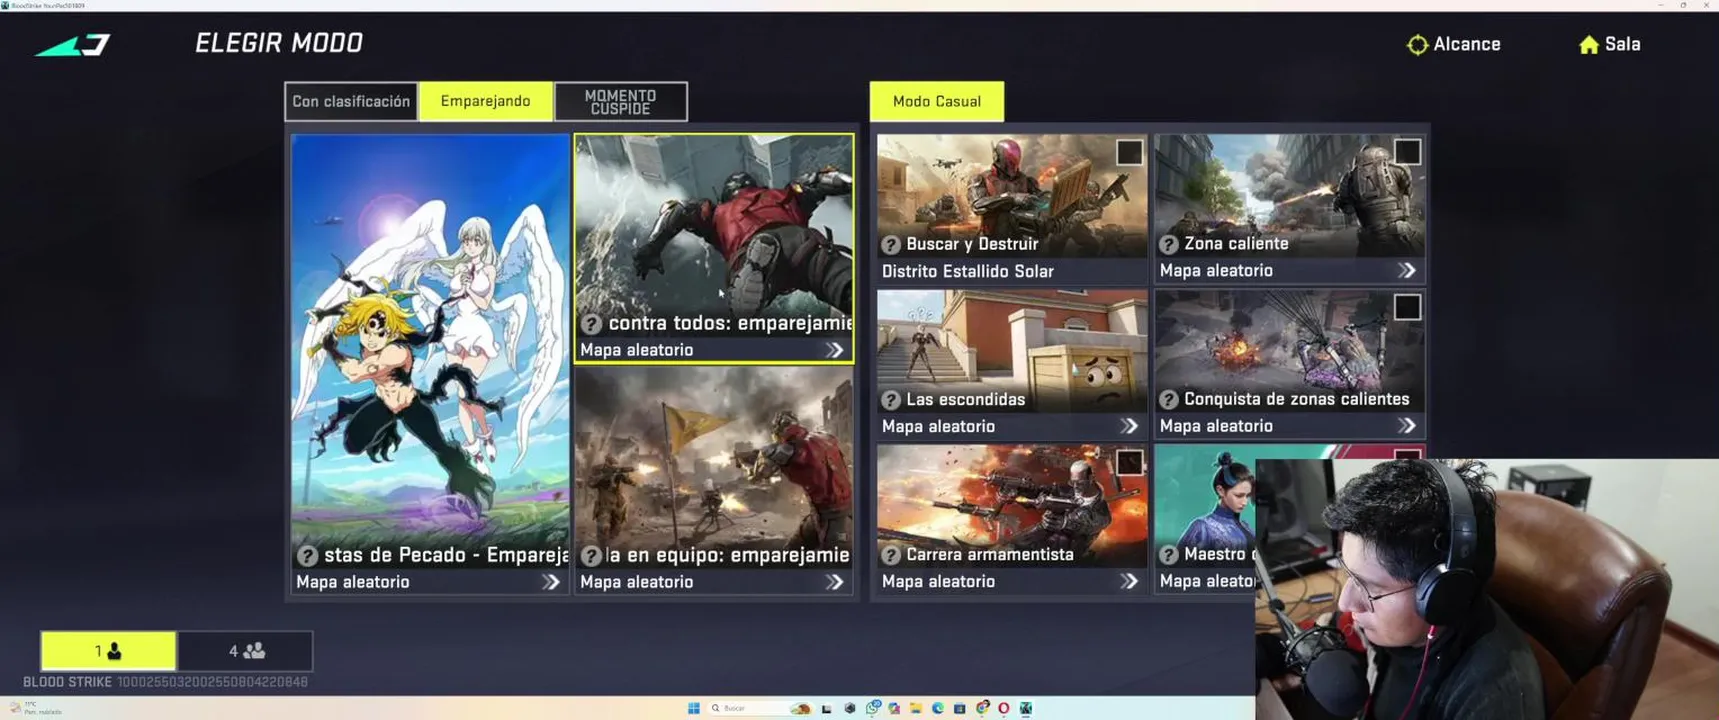Select the Modo Casual tab

click(937, 101)
